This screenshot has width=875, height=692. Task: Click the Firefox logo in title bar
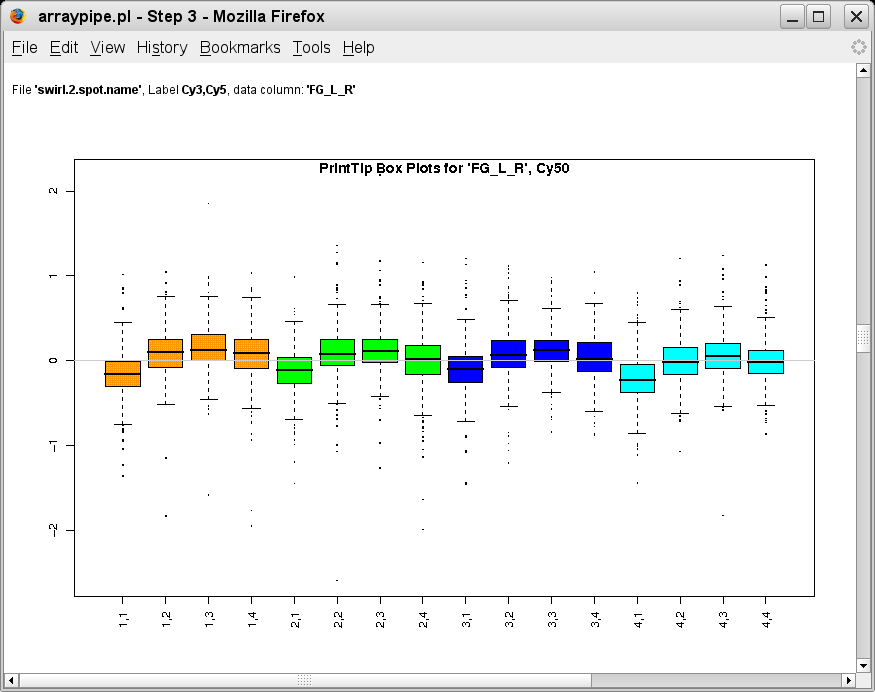(x=18, y=16)
